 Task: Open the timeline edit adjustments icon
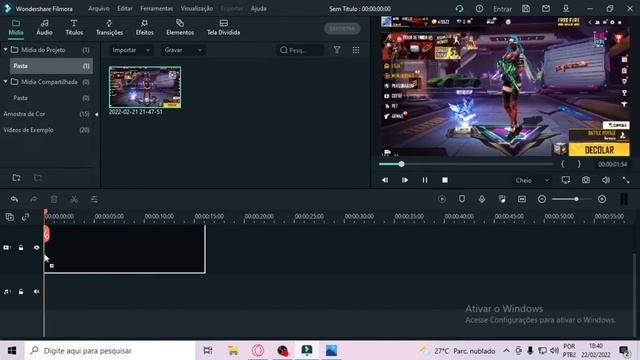click(x=94, y=199)
